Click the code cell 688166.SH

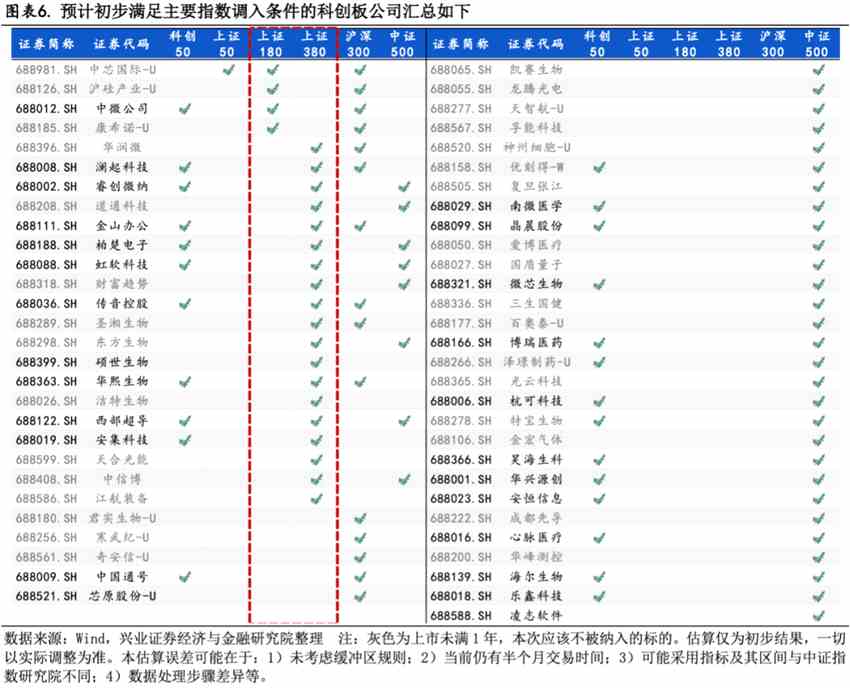[x=461, y=343]
